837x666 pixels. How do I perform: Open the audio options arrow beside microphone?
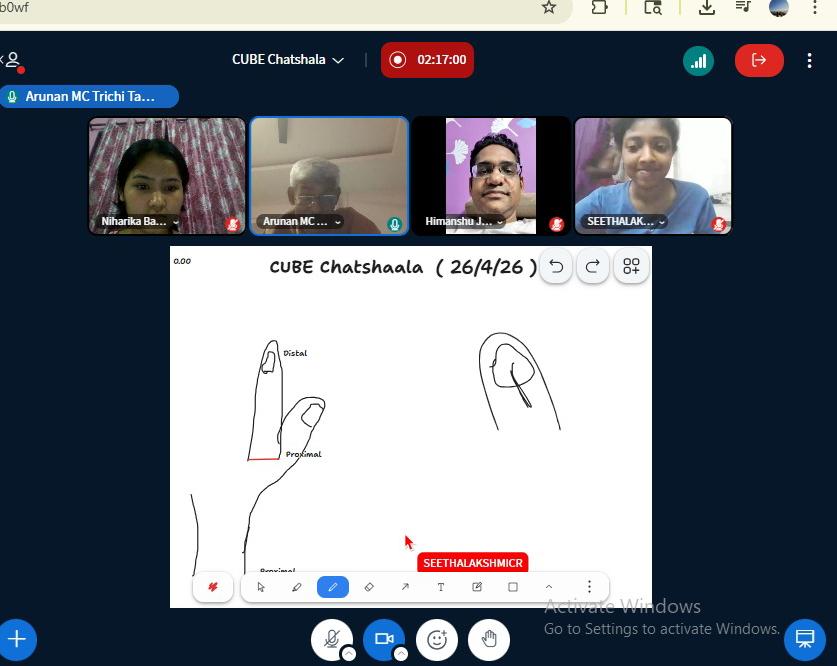(349, 654)
